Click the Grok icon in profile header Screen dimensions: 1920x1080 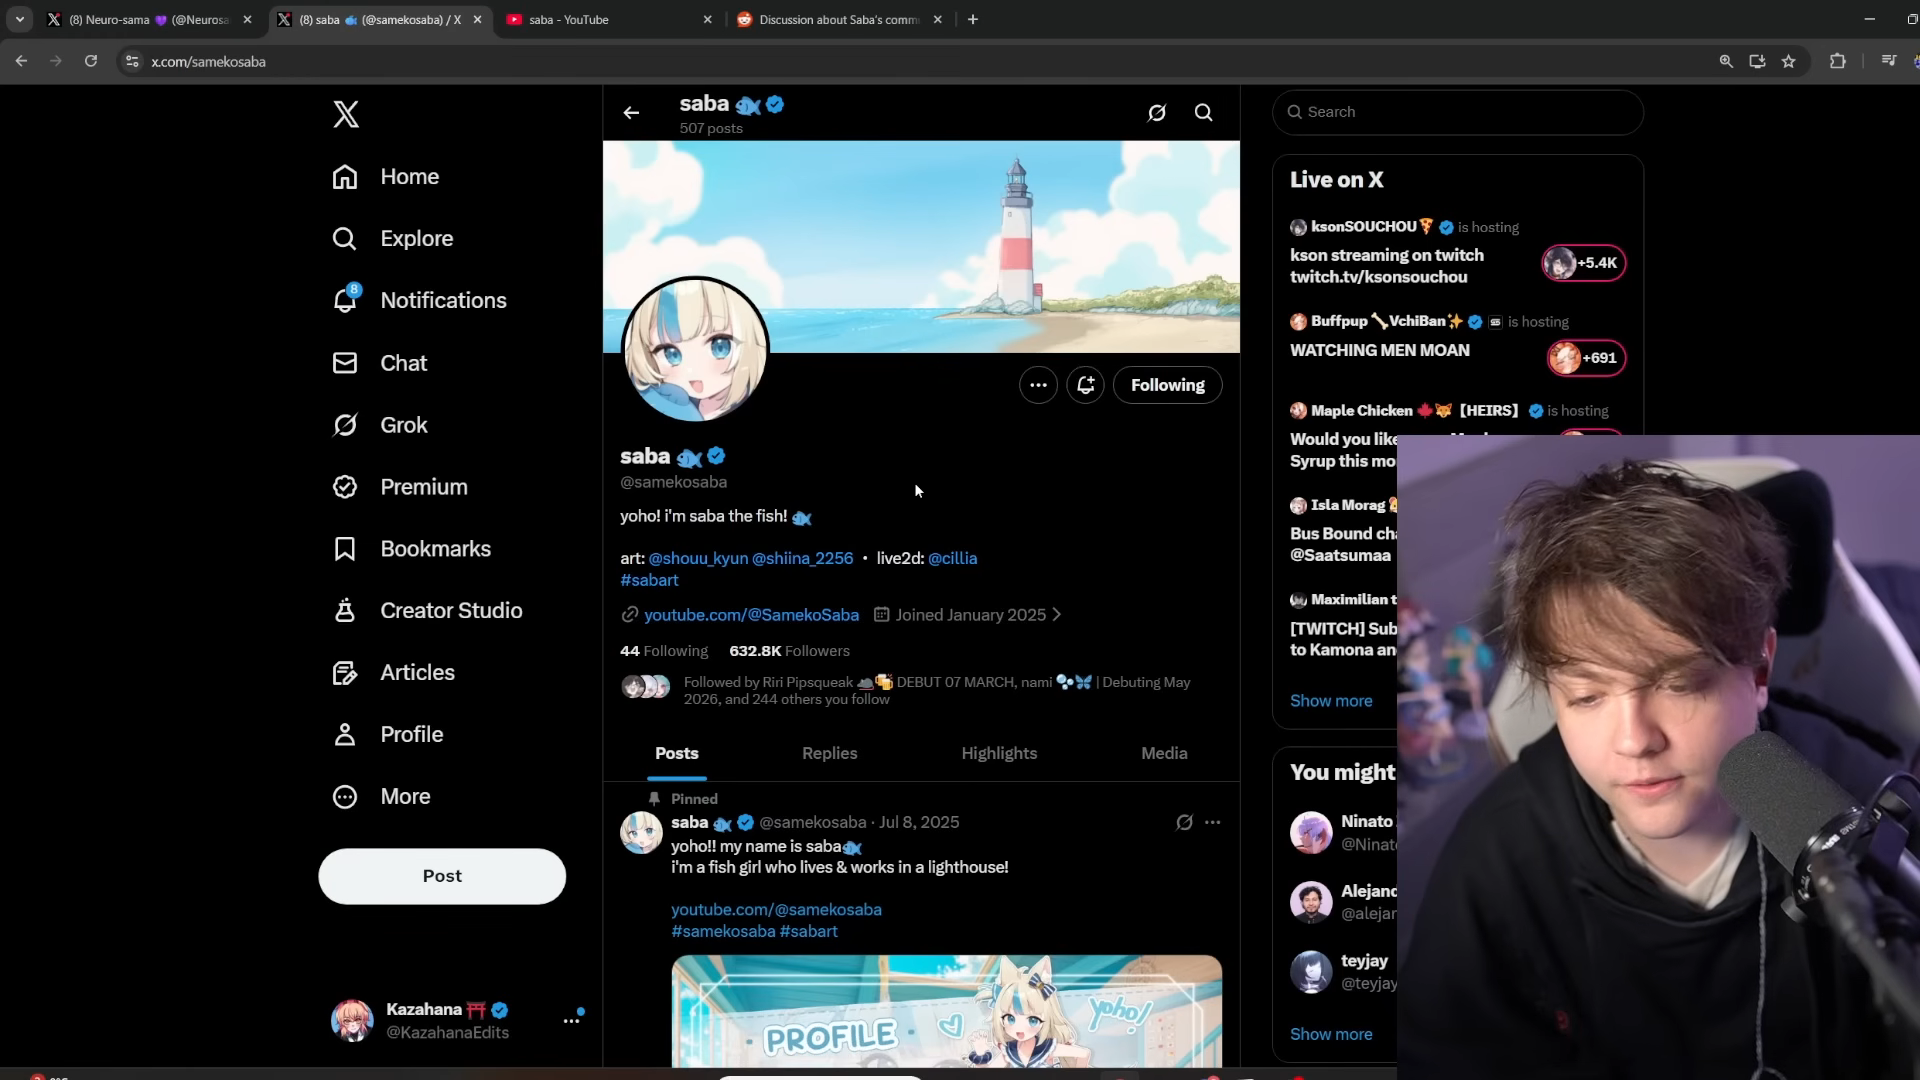(1157, 113)
